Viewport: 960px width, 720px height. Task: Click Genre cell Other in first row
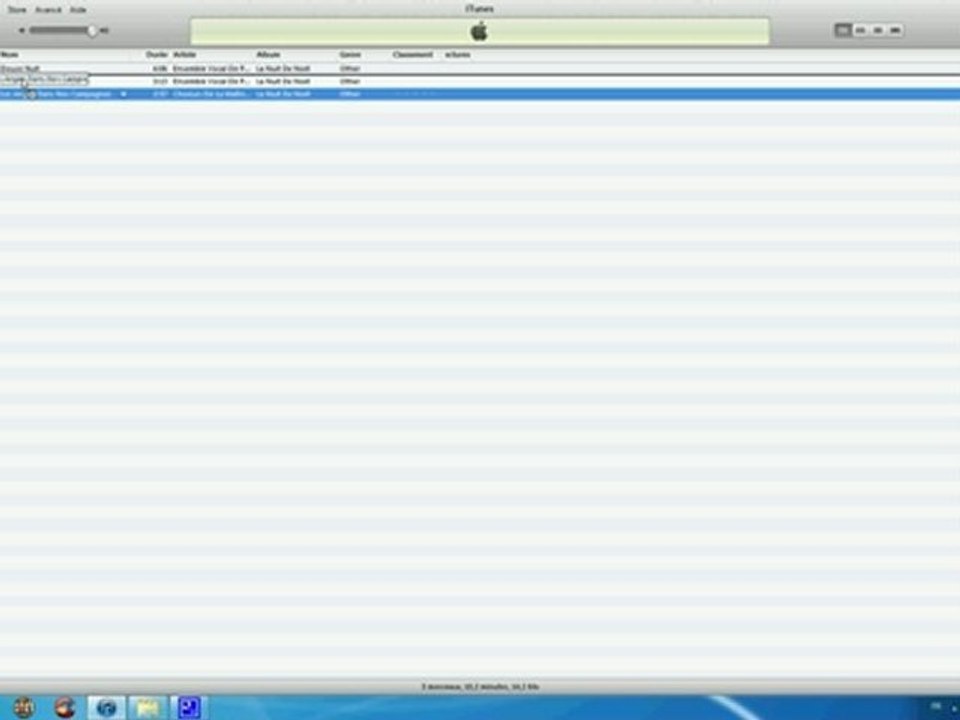pyautogui.click(x=350, y=69)
